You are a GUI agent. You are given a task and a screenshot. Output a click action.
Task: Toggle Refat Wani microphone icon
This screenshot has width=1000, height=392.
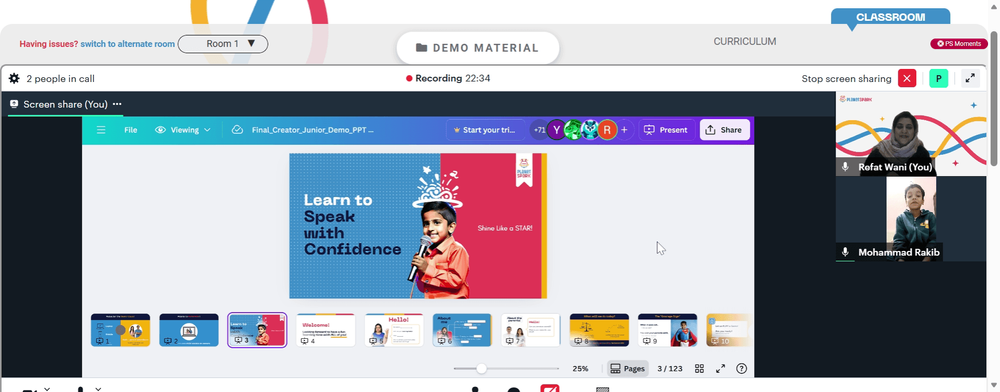click(845, 167)
